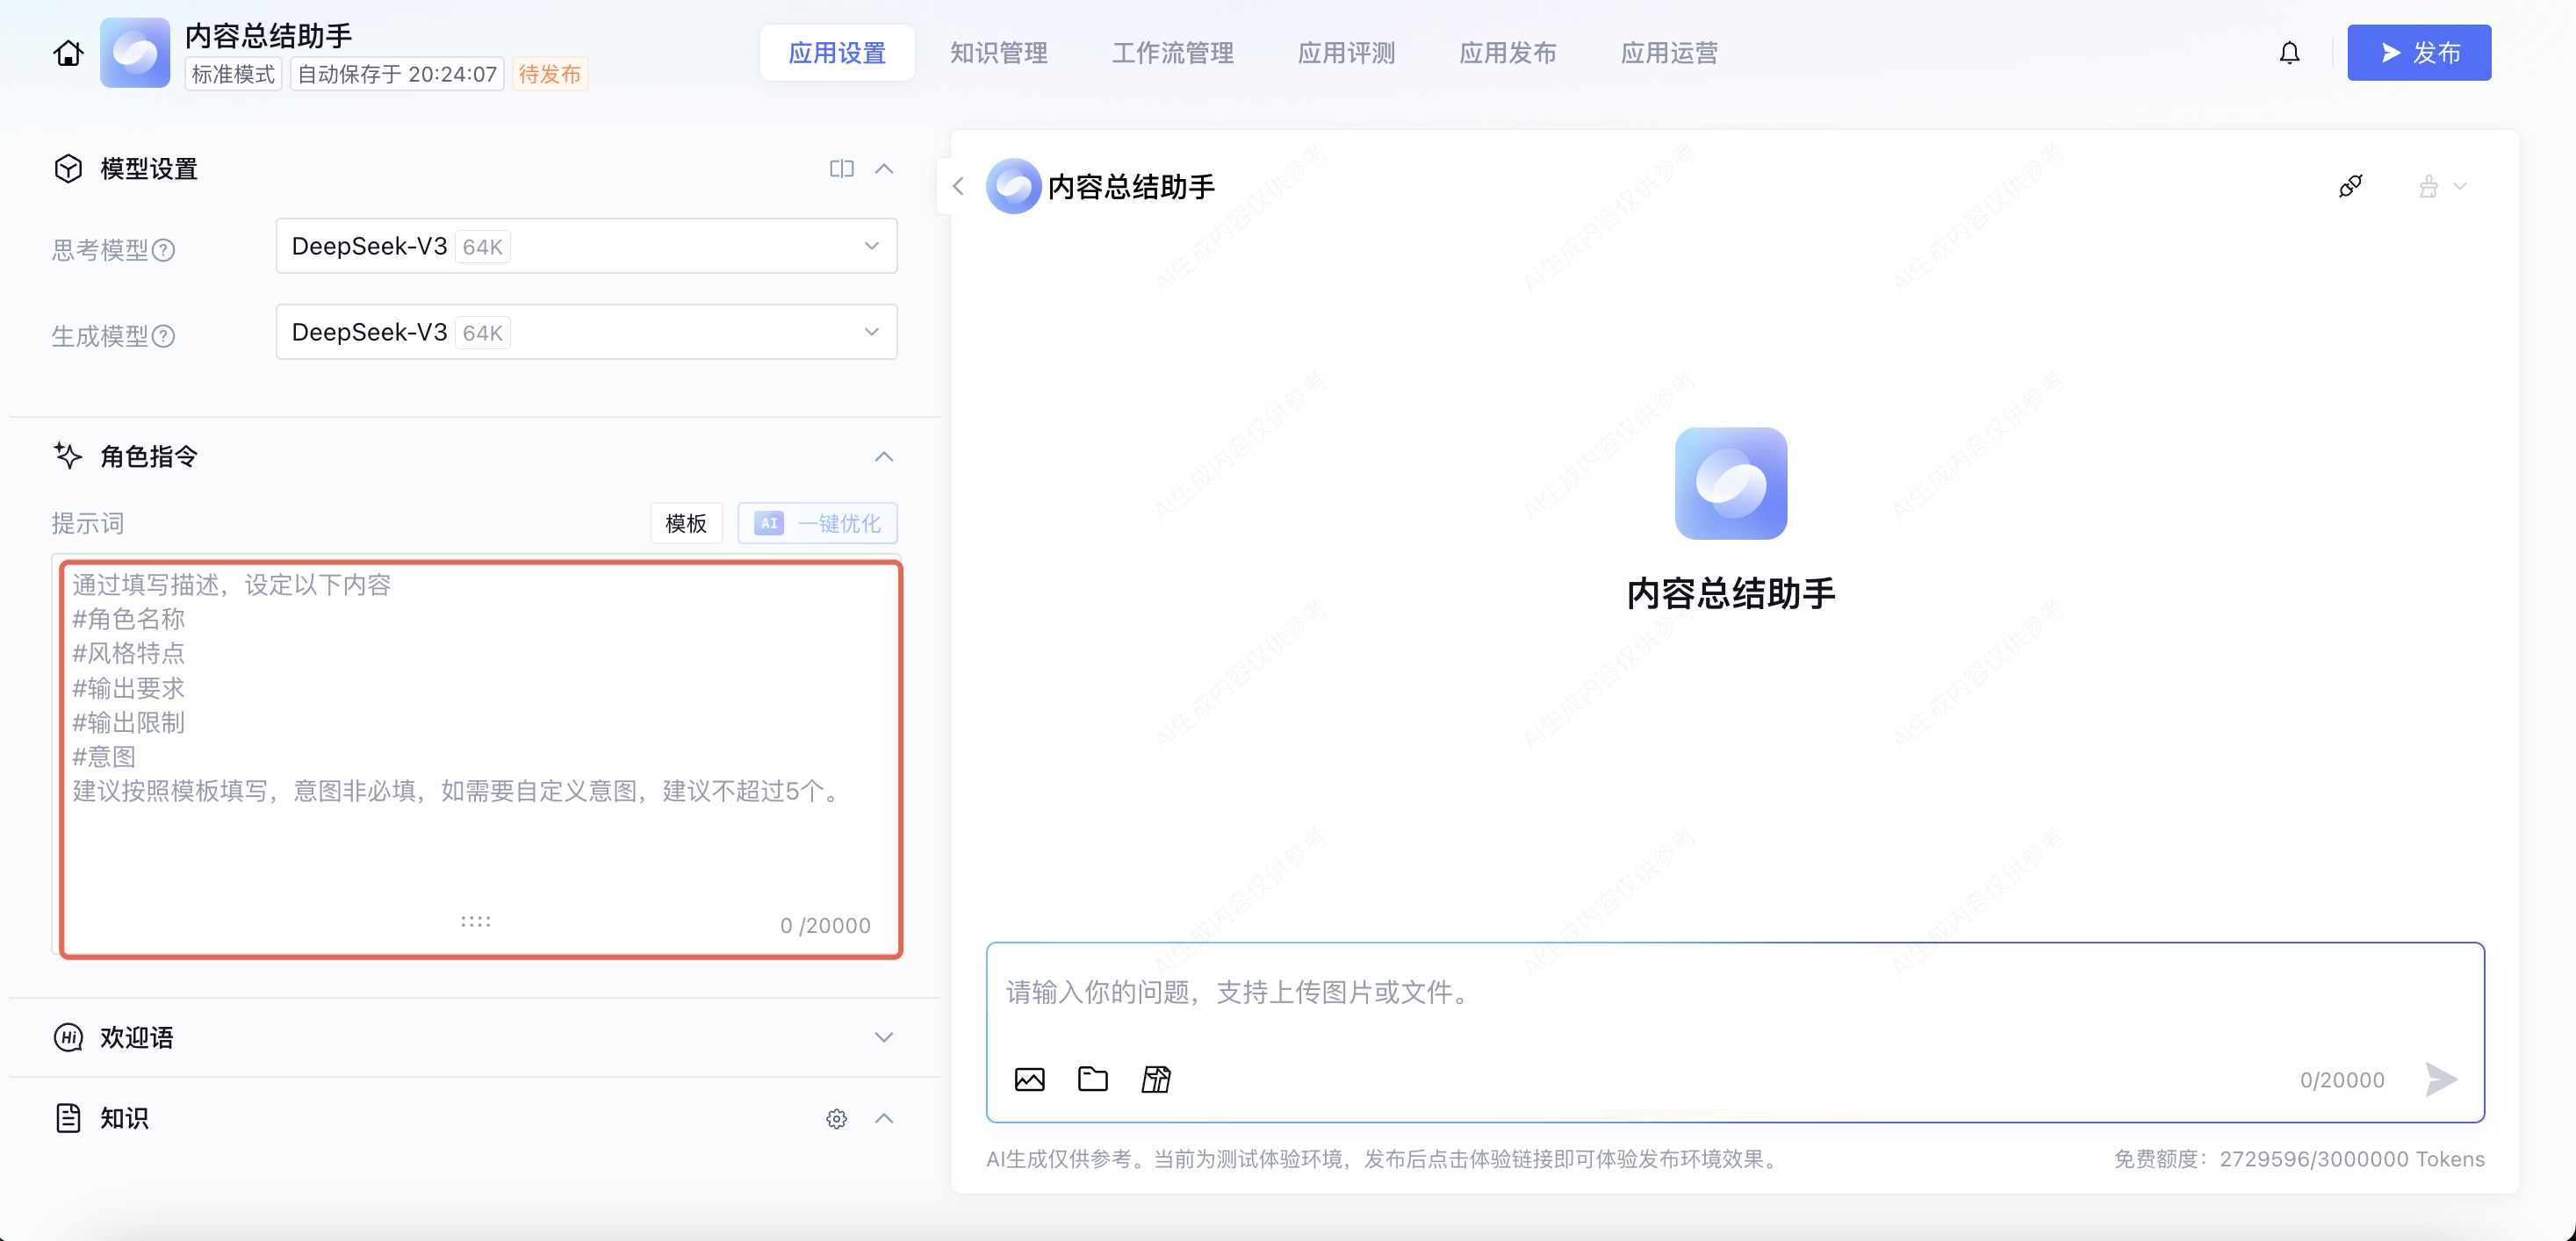Collapse preview panel with left chevron
This screenshot has height=1241, width=2576.
[958, 186]
